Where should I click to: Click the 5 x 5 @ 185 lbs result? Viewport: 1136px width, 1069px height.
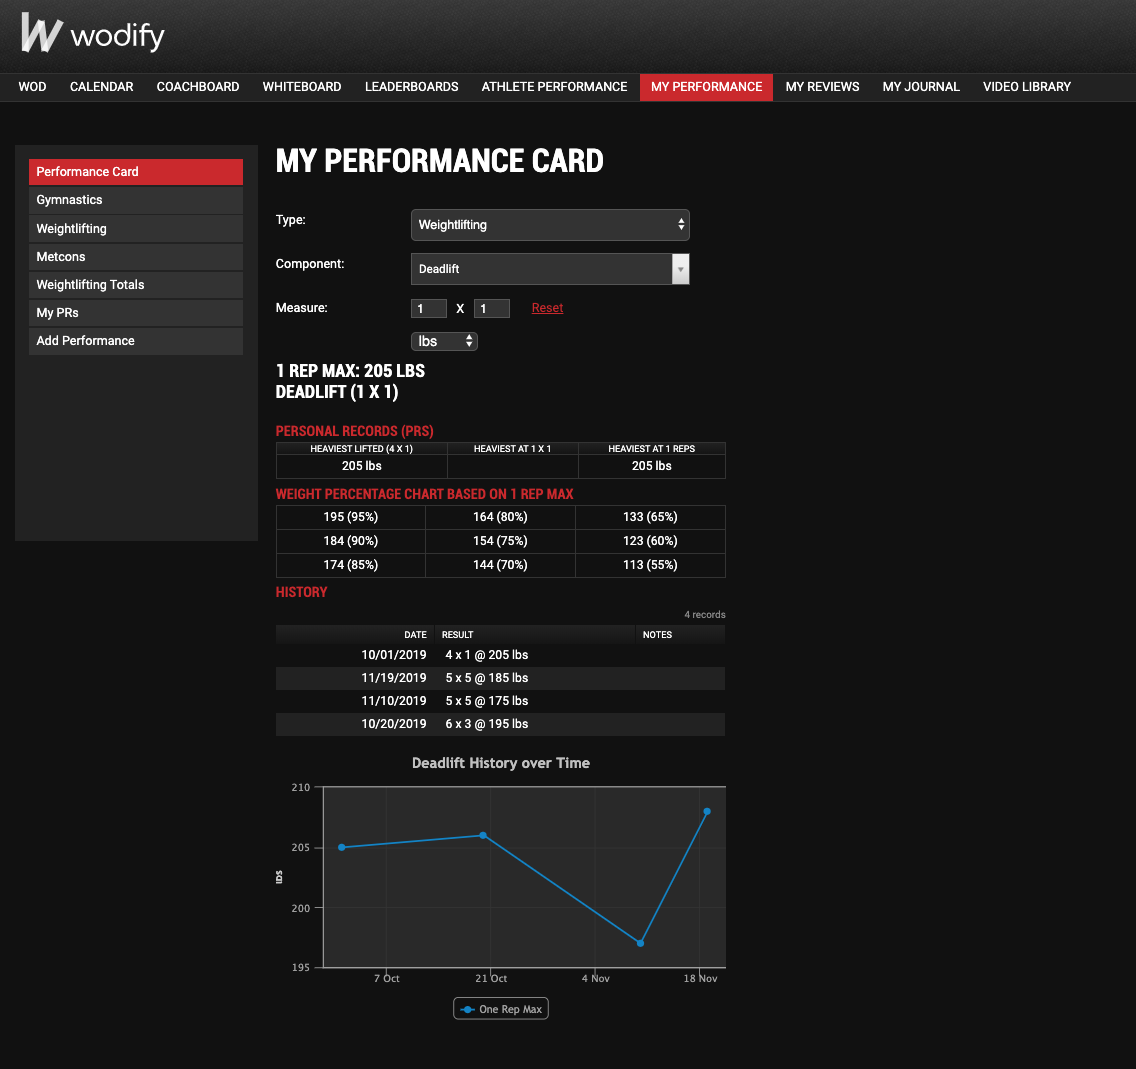(486, 678)
